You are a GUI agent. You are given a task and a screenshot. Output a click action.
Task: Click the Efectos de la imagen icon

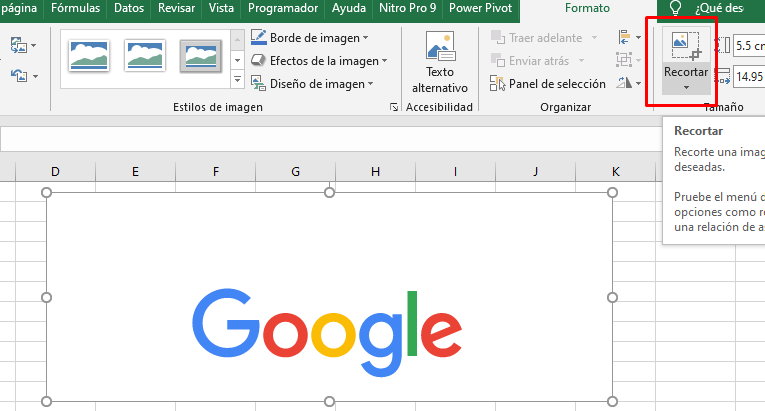[258, 60]
